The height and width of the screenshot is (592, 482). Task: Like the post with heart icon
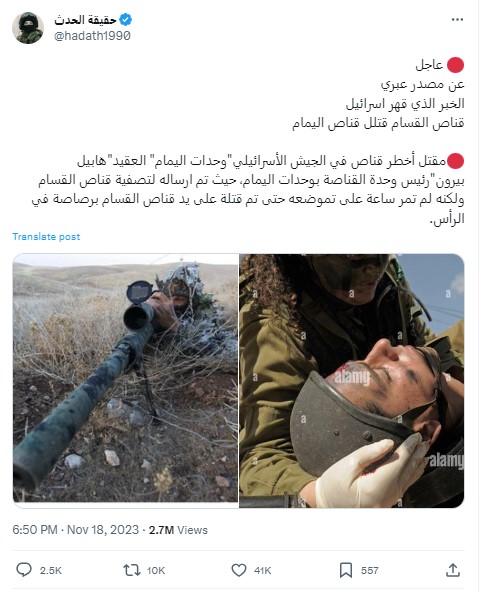tap(239, 570)
